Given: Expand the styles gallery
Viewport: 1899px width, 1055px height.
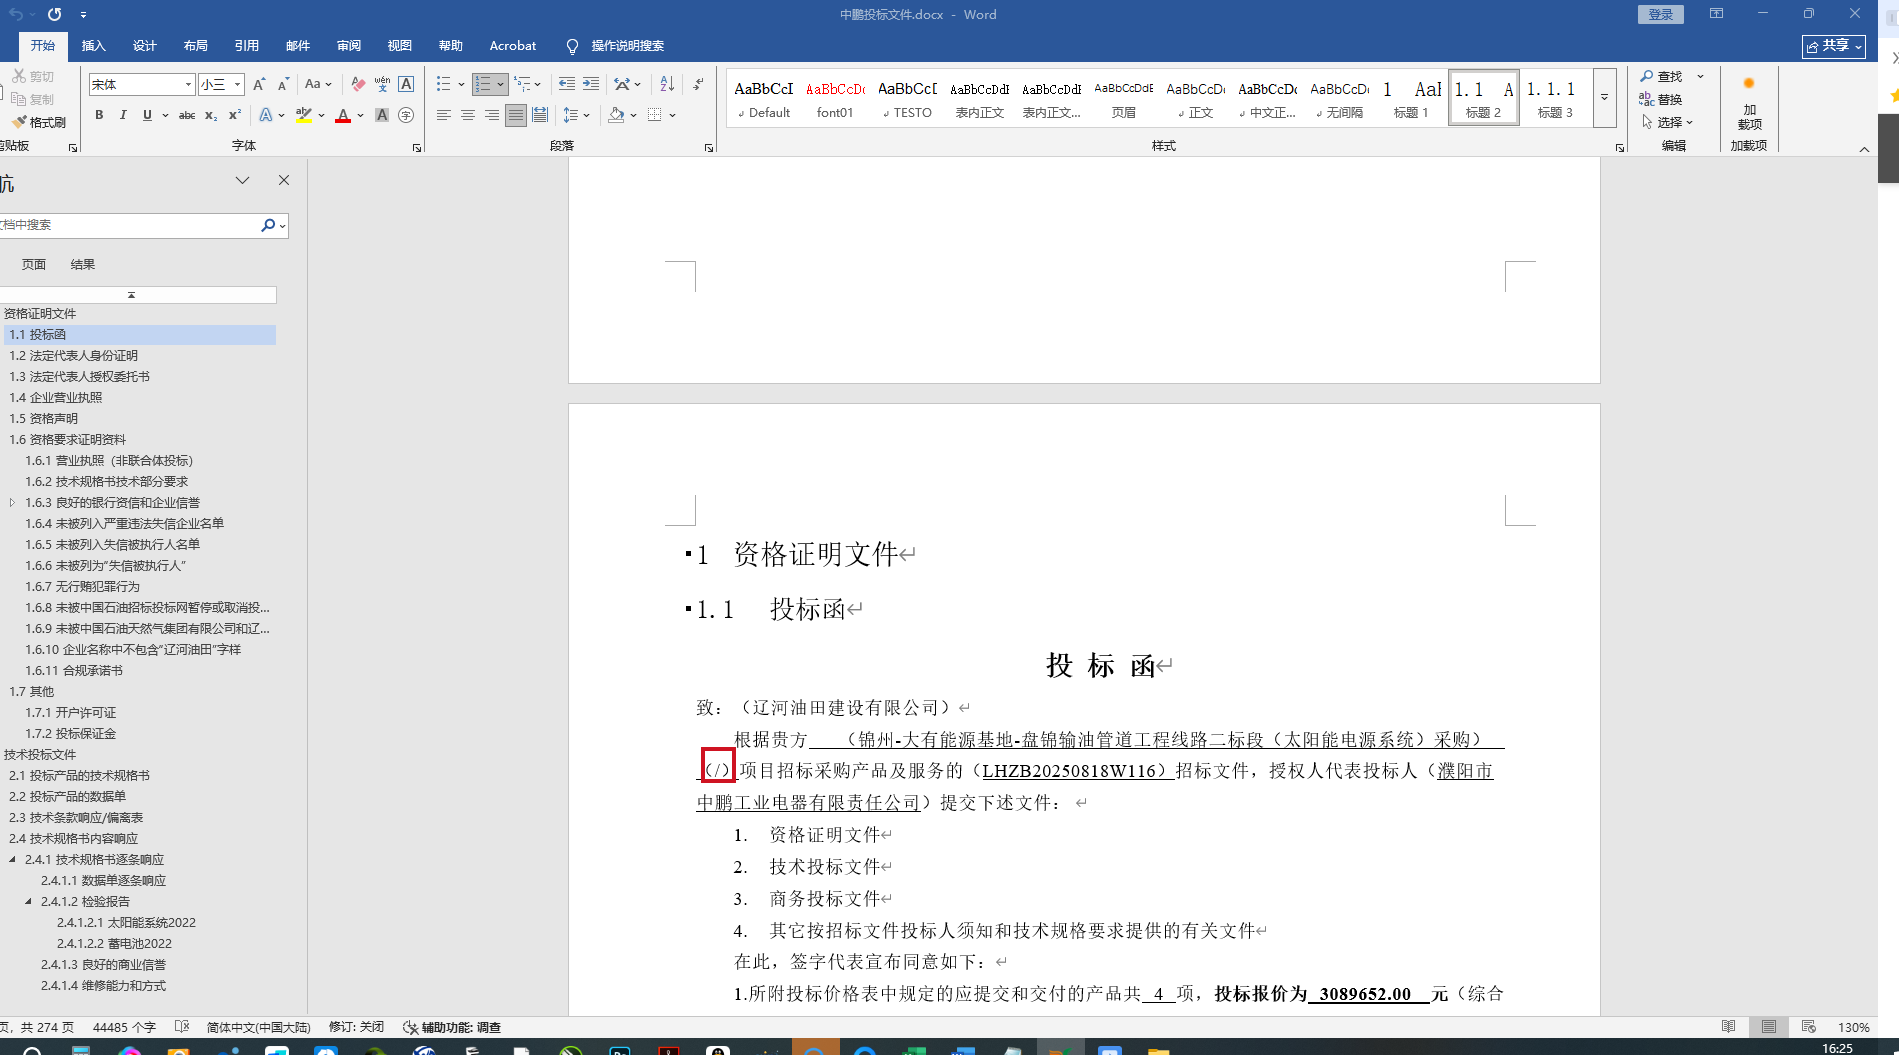Looking at the screenshot, I should tap(1604, 98).
